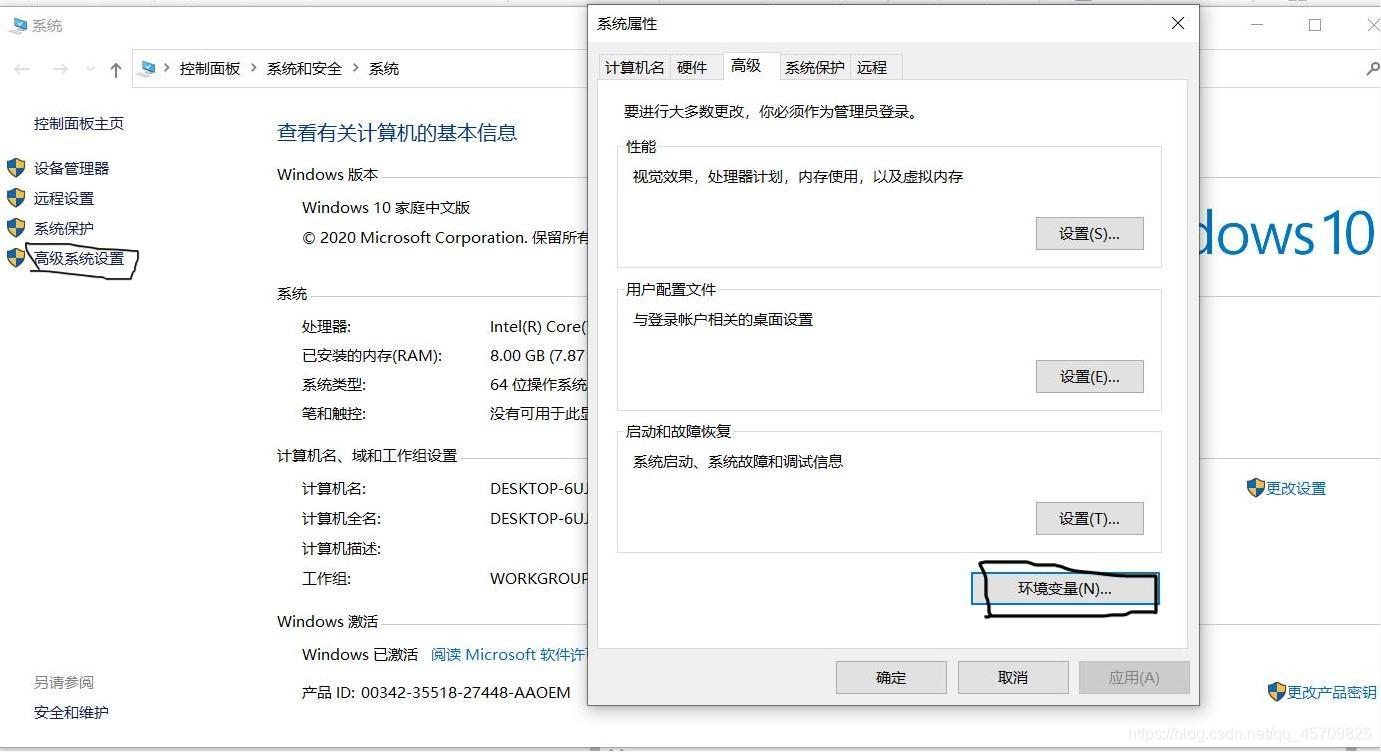Click shield icon beside 设备管理器

tap(16, 168)
